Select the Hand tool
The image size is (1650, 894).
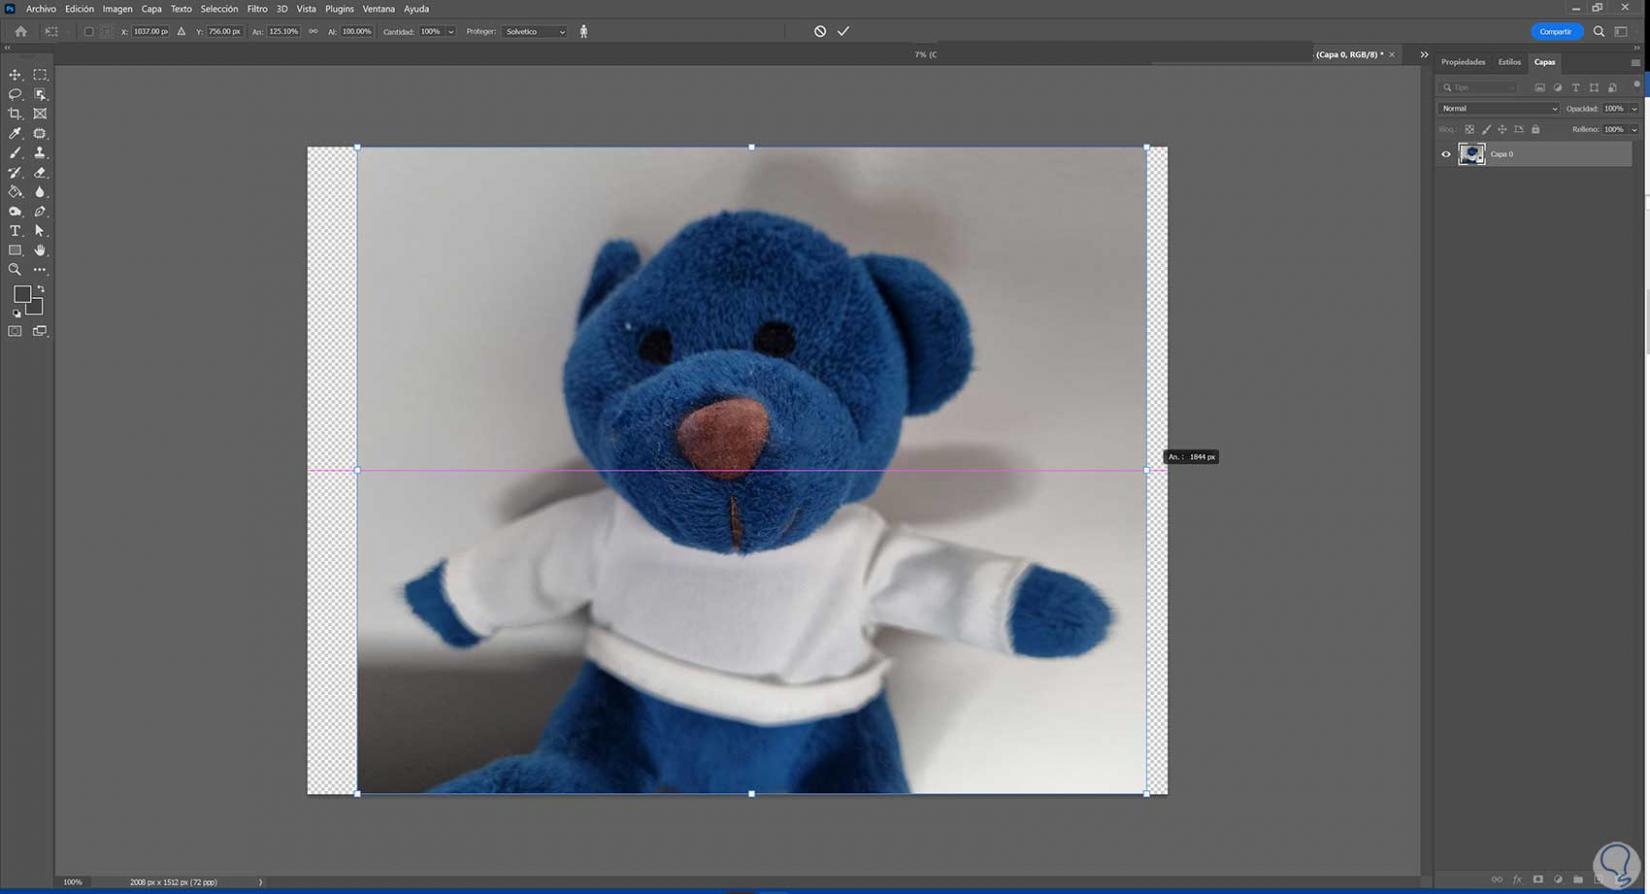click(40, 250)
